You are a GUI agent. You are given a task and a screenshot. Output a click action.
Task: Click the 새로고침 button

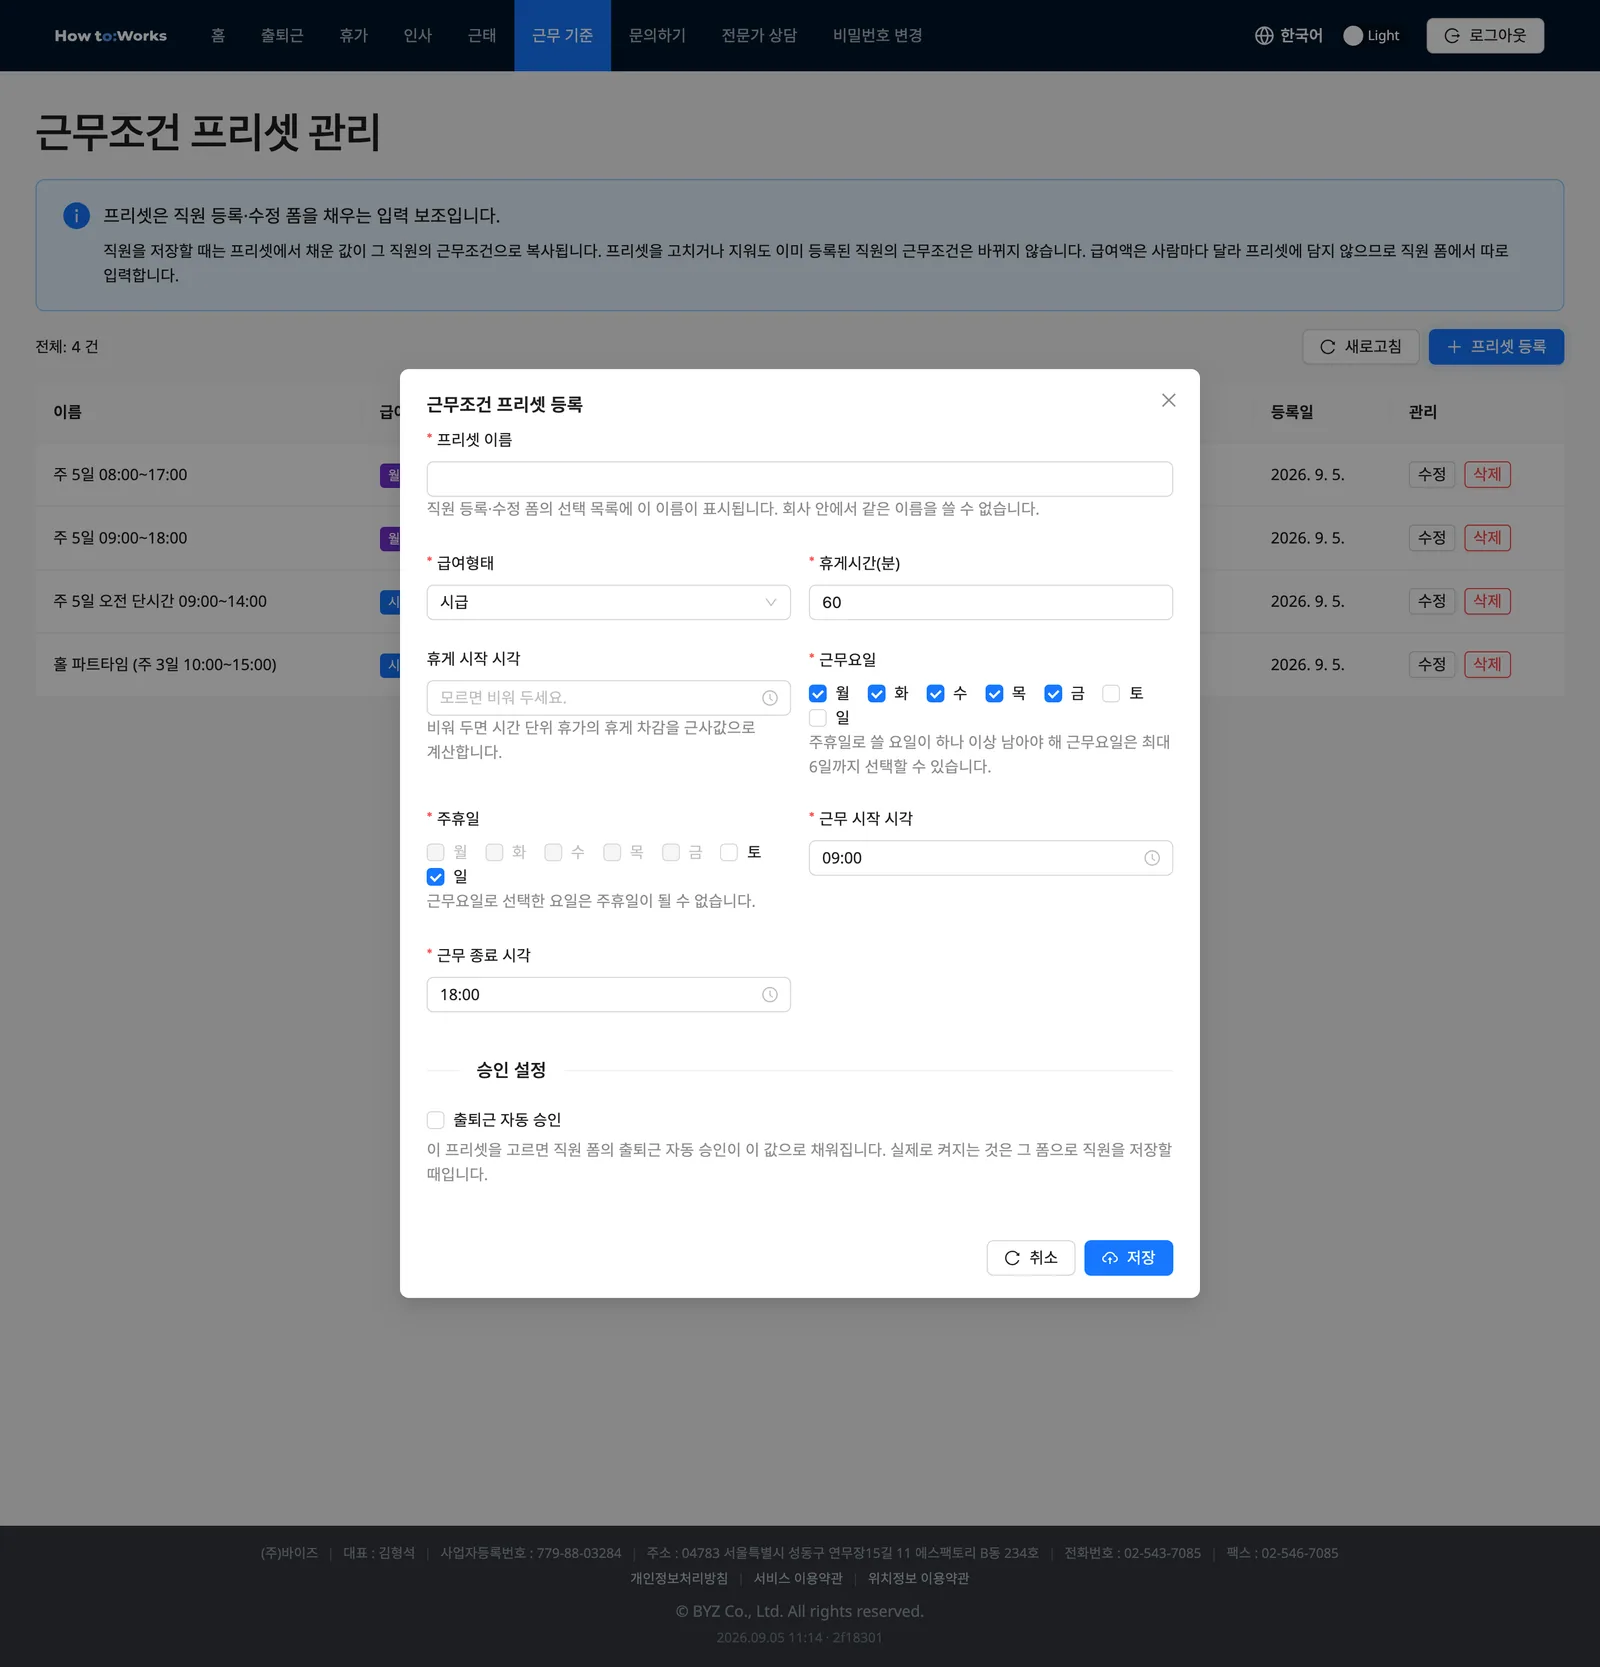click(1360, 347)
